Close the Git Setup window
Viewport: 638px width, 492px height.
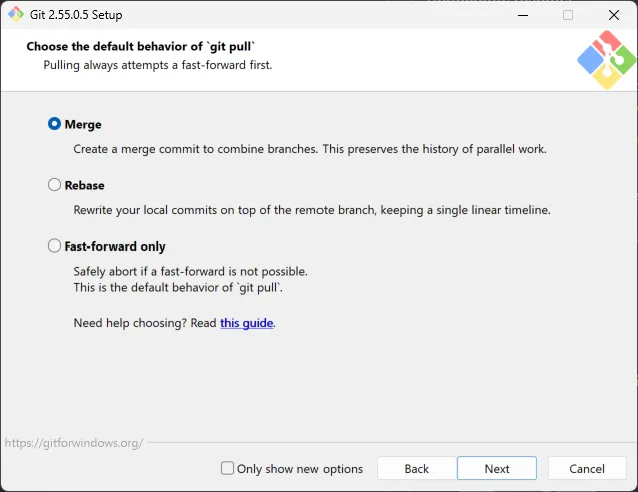click(x=614, y=15)
